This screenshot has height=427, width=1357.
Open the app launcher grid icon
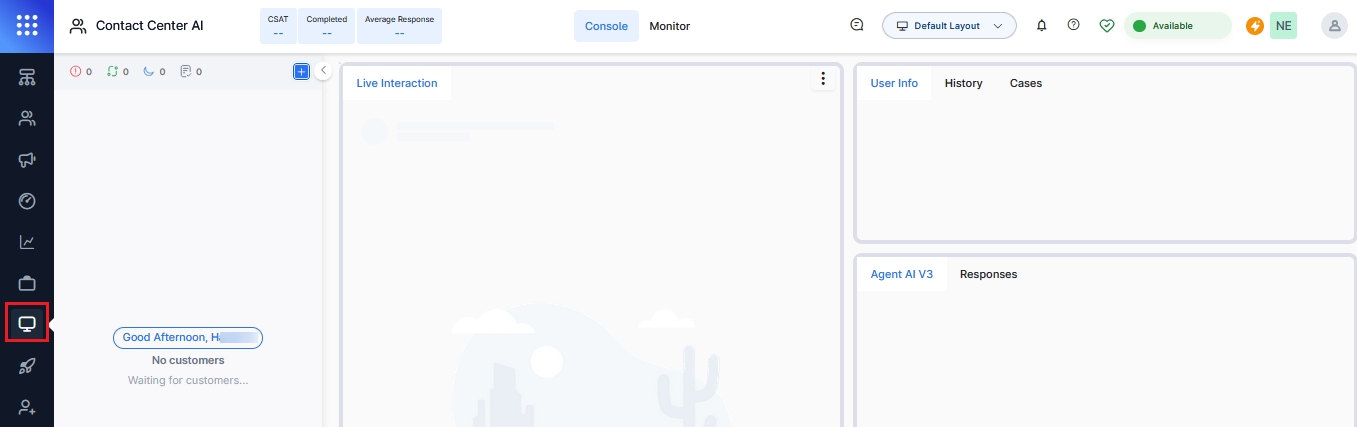pyautogui.click(x=27, y=26)
